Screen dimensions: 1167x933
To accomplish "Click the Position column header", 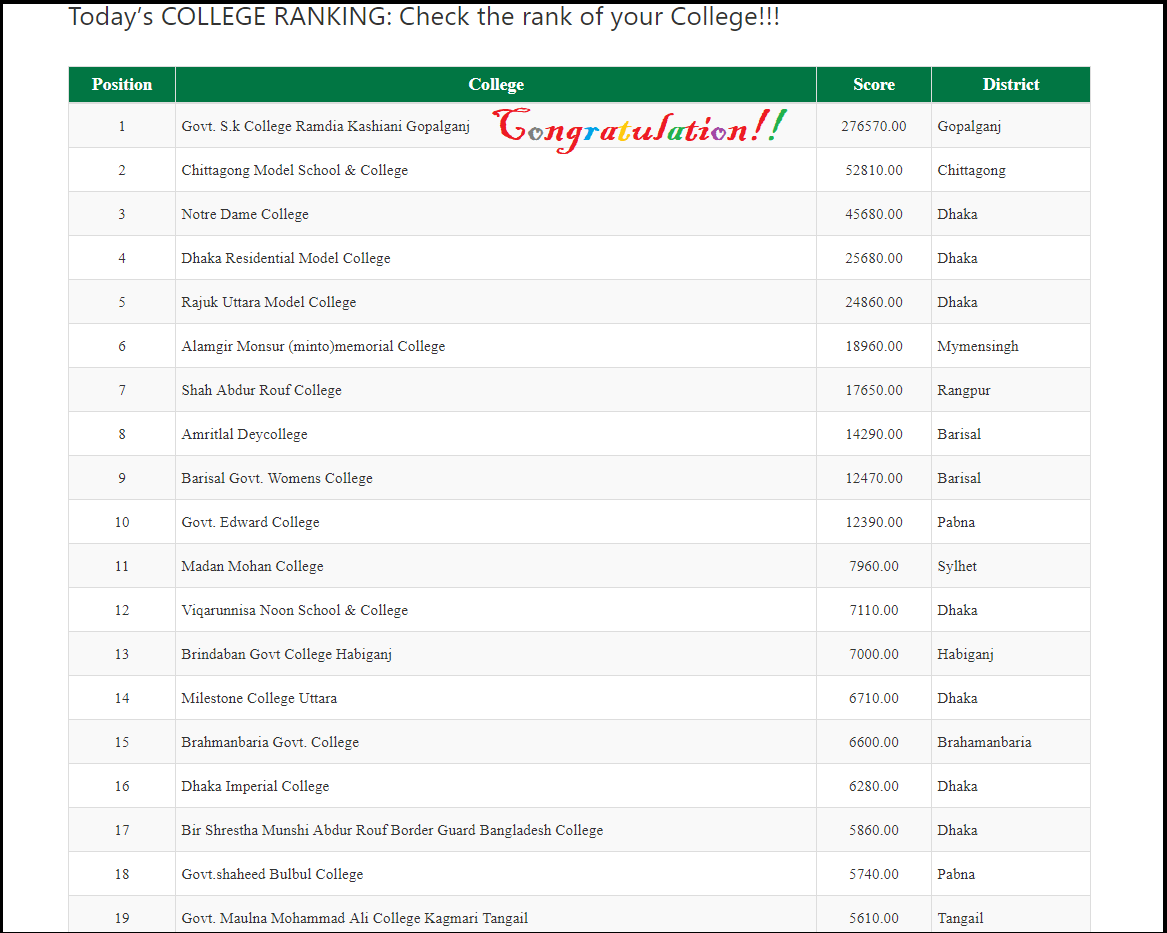I will [122, 84].
